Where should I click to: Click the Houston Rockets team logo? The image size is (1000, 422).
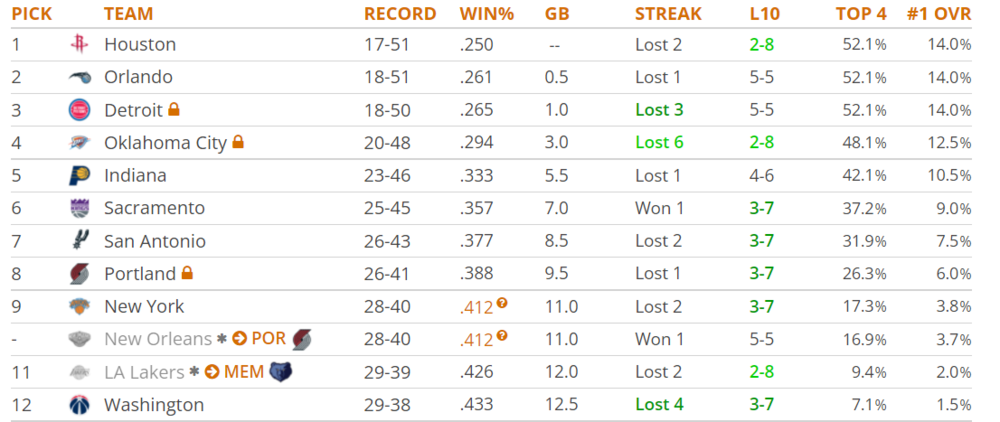(79, 44)
